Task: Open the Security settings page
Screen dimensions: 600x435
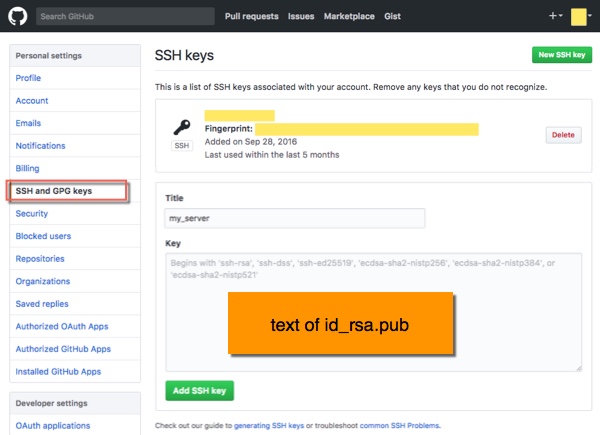Action: point(32,213)
